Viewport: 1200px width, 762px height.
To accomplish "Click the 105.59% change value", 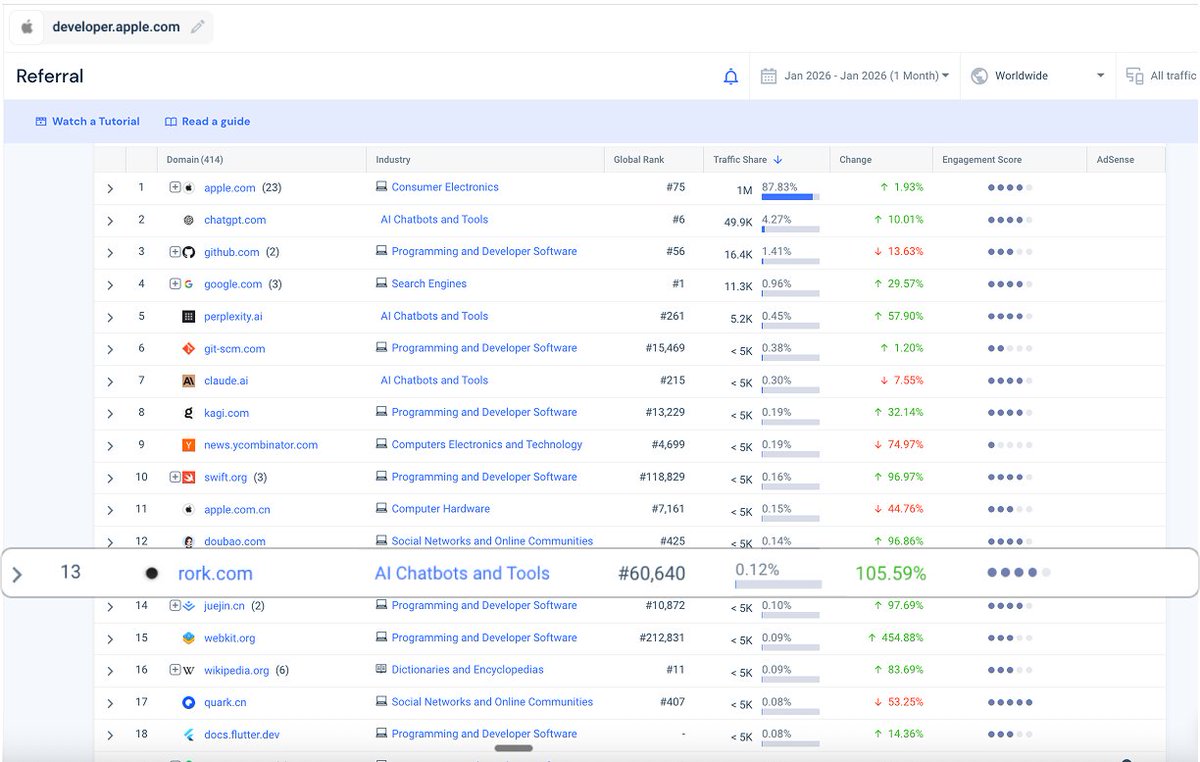I will 890,574.
